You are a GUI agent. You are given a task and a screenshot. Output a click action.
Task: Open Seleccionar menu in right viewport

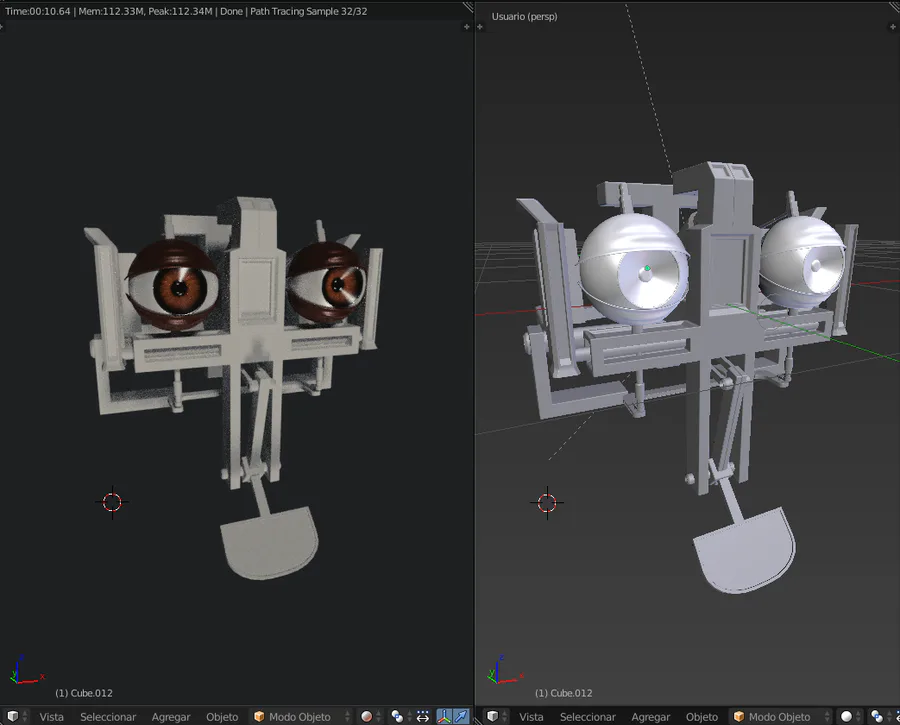click(588, 717)
